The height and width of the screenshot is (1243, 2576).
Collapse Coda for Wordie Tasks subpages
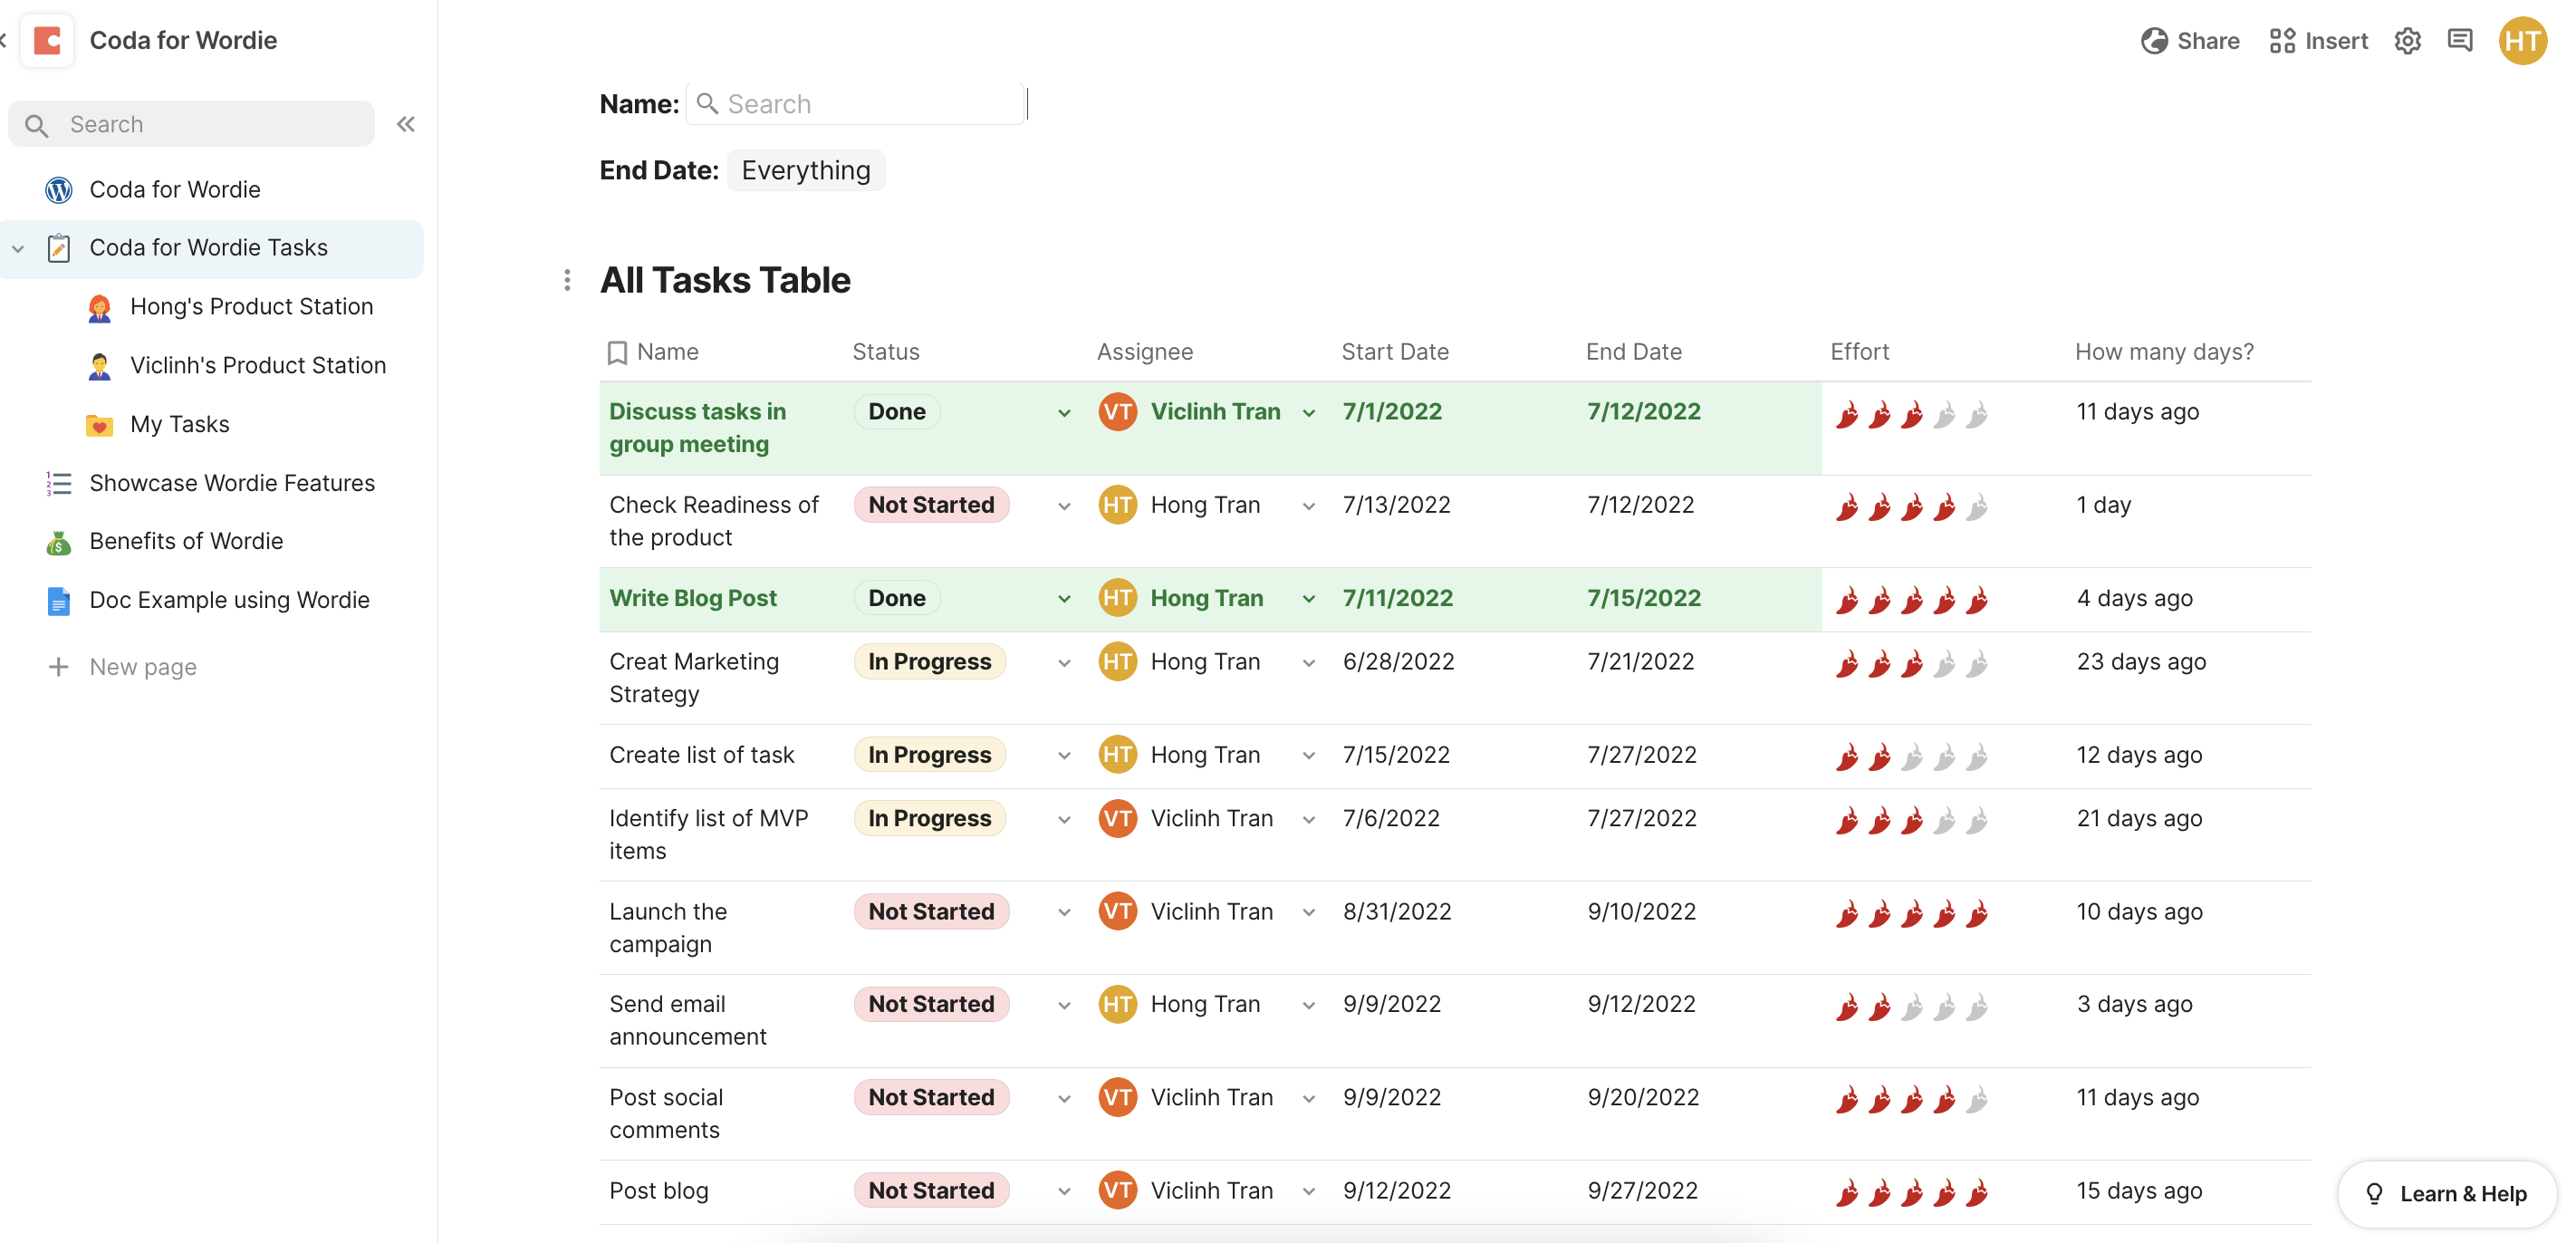[x=18, y=248]
